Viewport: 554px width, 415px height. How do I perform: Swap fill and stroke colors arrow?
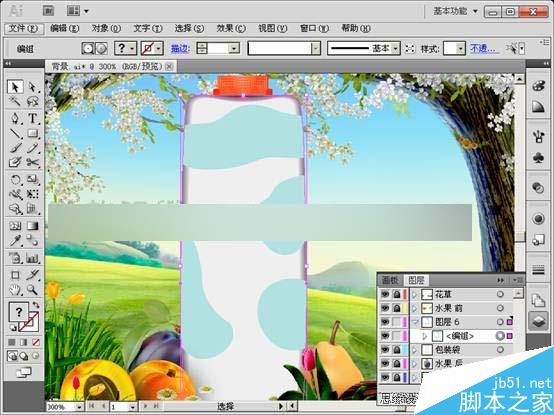tap(36, 304)
